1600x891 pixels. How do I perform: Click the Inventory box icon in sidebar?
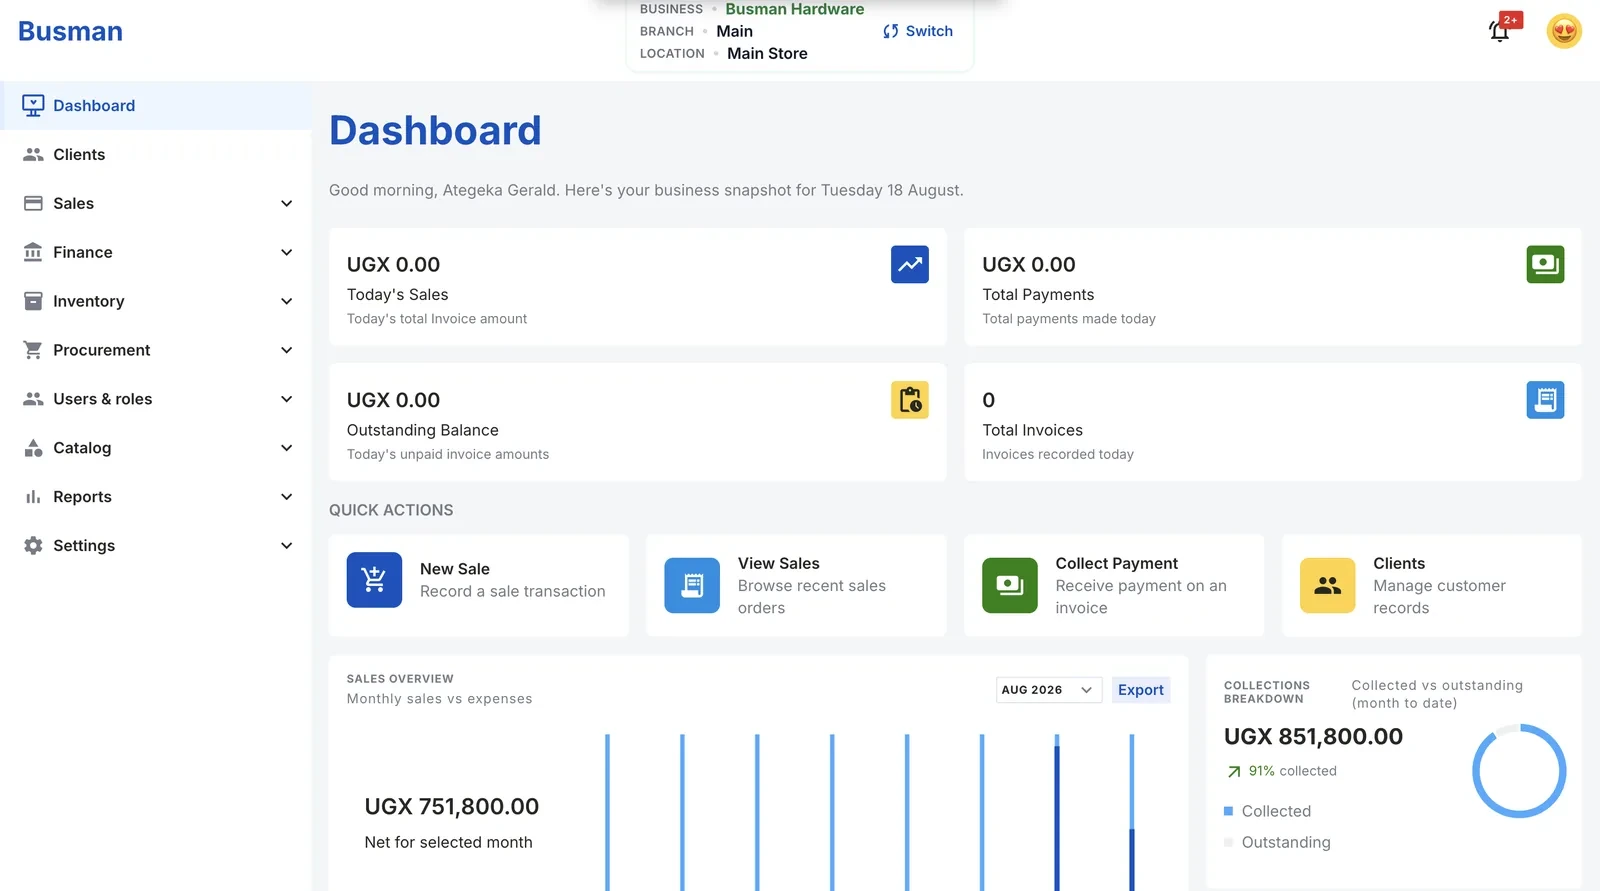click(33, 301)
